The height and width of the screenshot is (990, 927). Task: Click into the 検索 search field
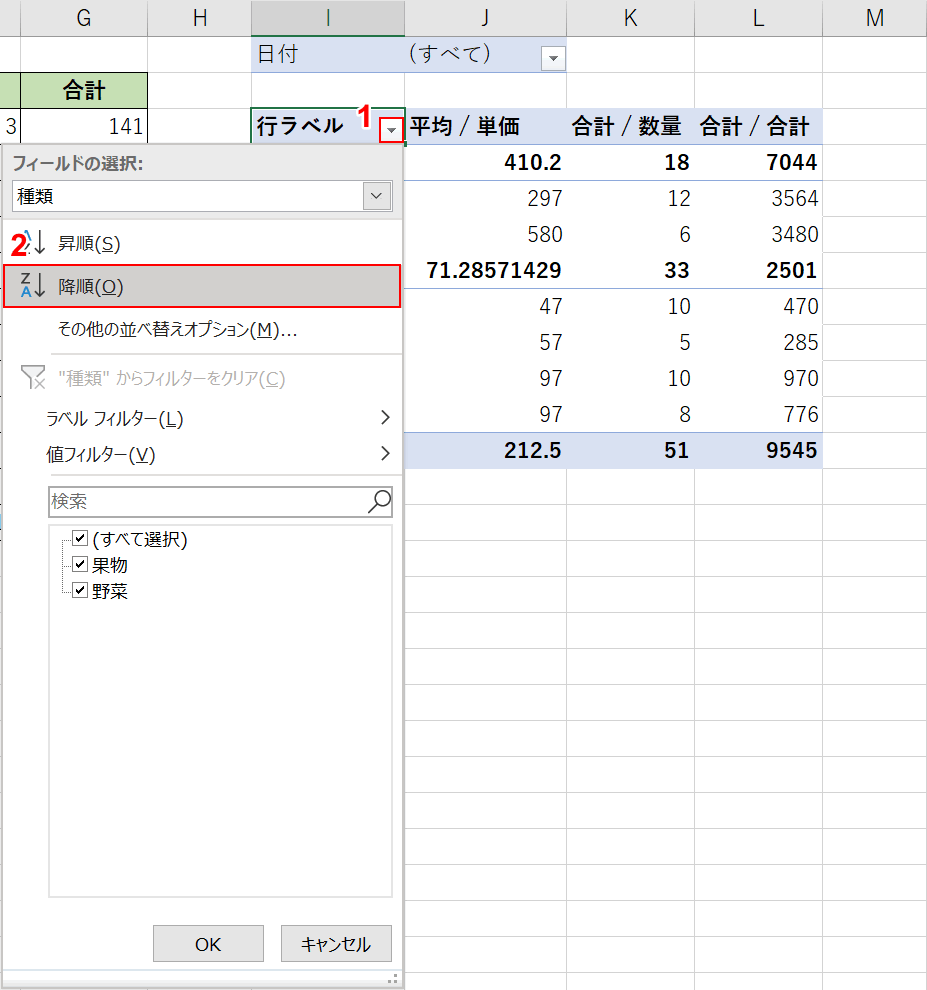point(205,501)
